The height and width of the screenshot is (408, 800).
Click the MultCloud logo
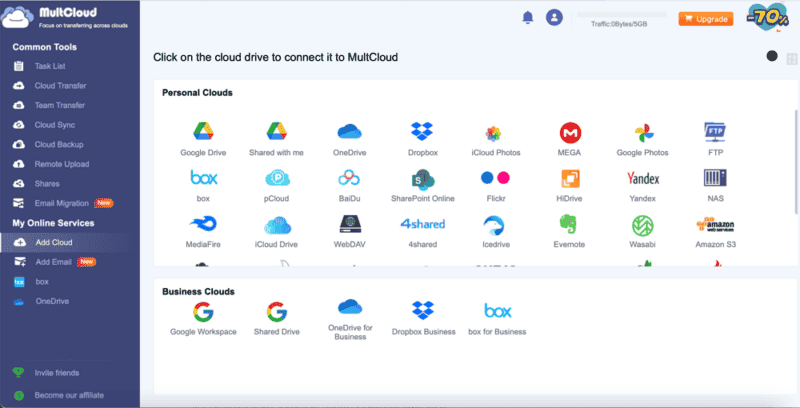pyautogui.click(x=65, y=17)
